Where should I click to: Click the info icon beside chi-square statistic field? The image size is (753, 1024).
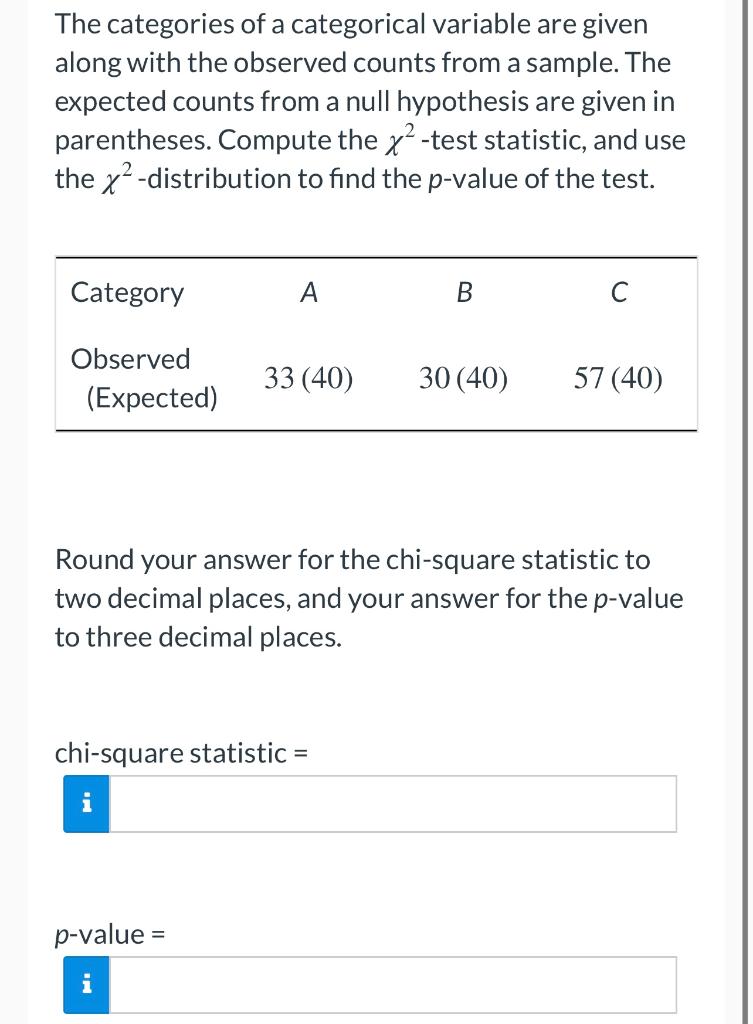(x=86, y=803)
